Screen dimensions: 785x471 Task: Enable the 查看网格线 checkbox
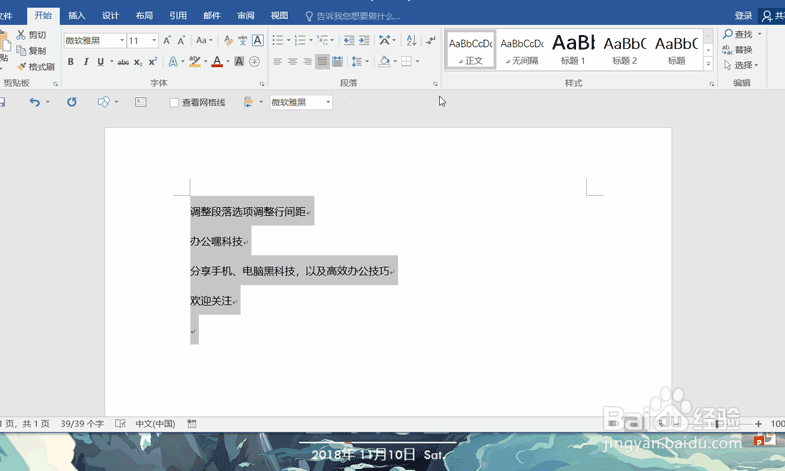[x=174, y=103]
